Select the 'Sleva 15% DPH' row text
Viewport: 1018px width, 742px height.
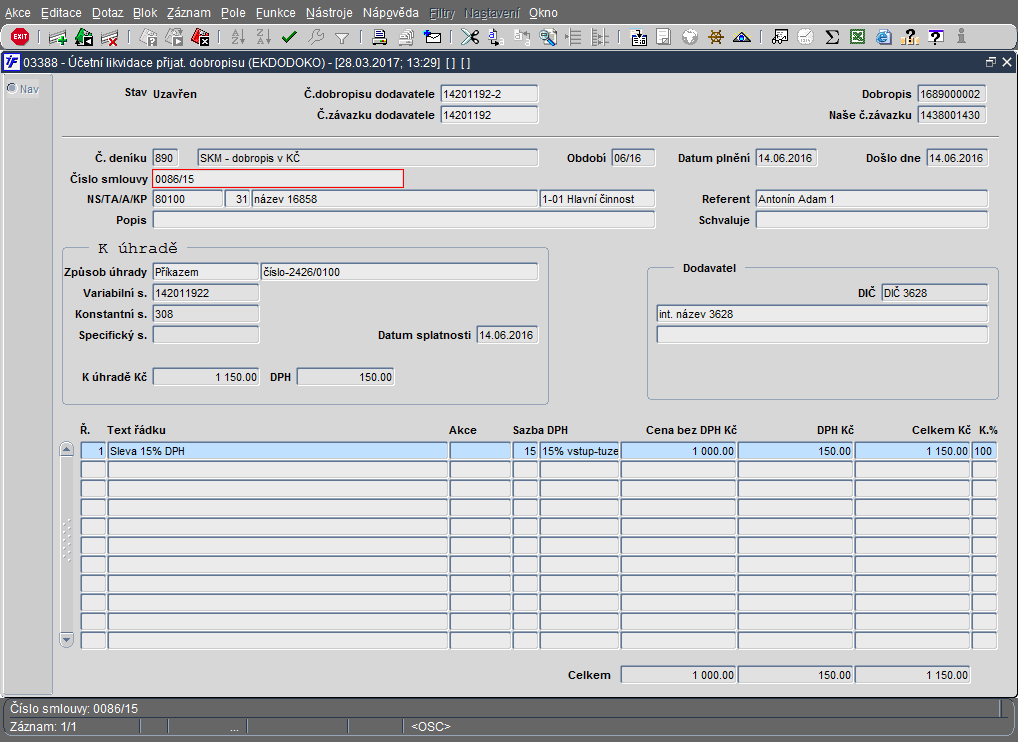277,451
